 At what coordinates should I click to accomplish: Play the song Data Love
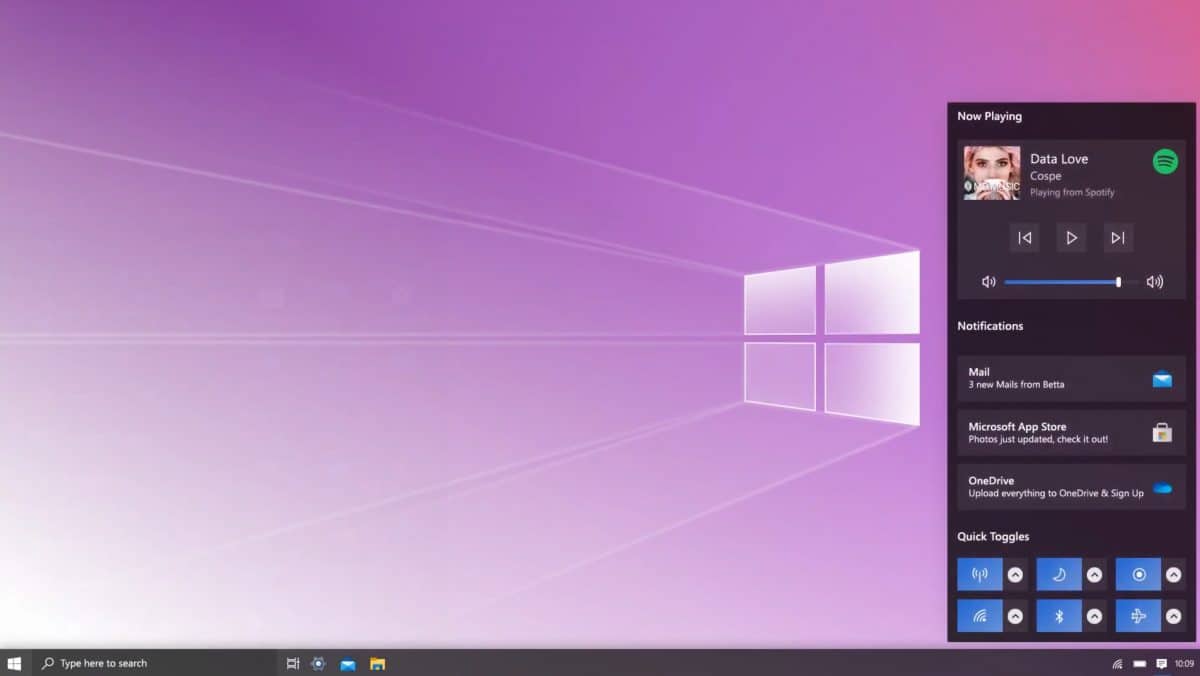1071,237
